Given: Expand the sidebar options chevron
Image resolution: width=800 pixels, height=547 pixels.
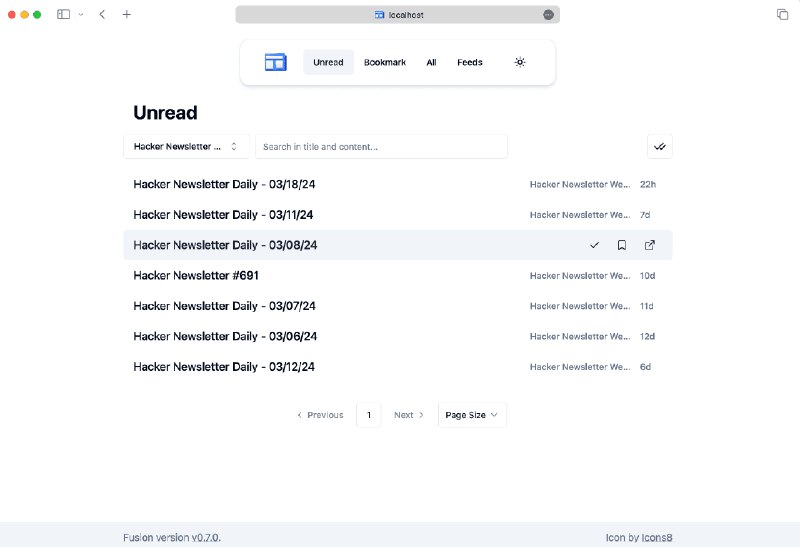Looking at the screenshot, I should coord(81,15).
